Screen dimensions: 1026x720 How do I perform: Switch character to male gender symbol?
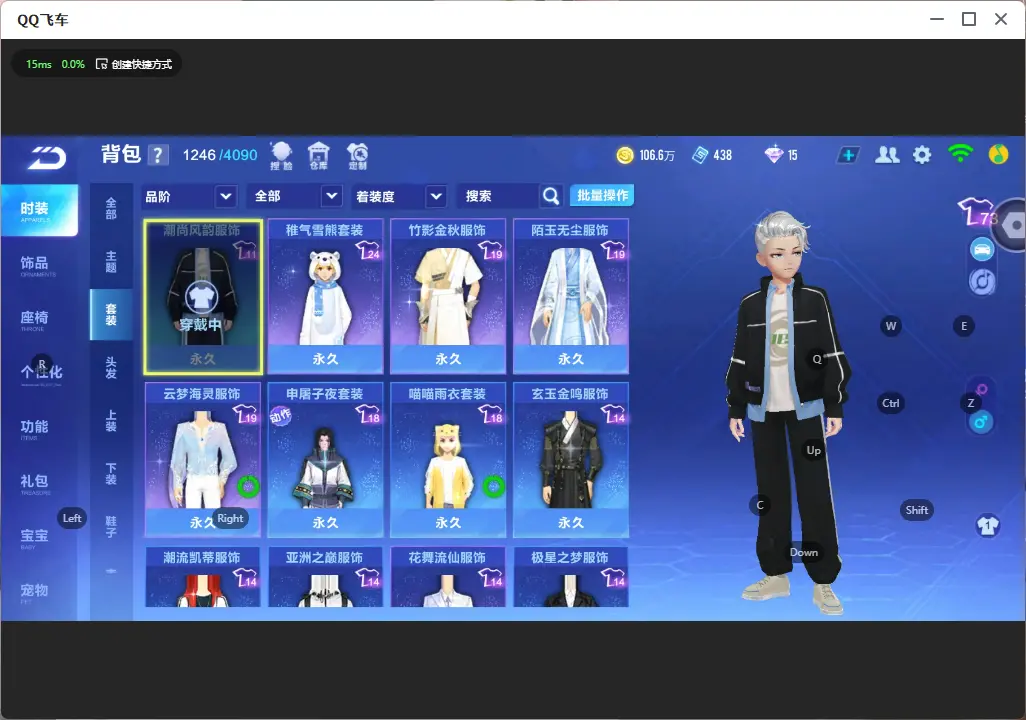pyautogui.click(x=981, y=422)
